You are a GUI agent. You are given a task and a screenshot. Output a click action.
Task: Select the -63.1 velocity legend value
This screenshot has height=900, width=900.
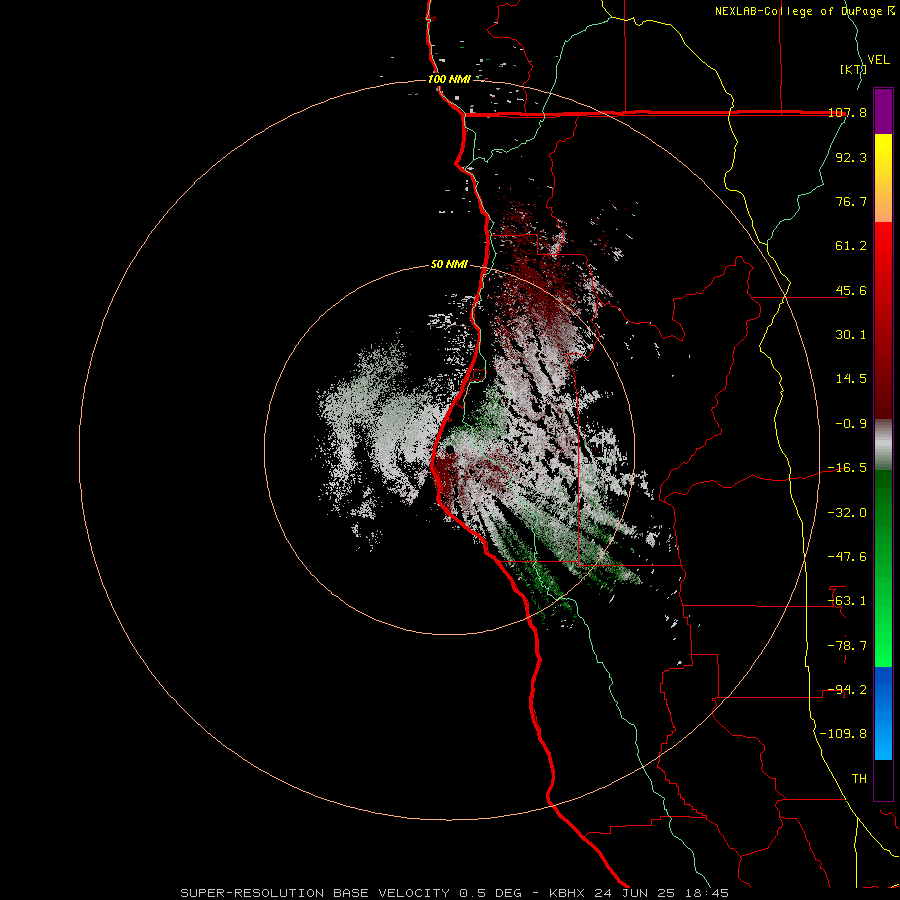[x=847, y=601]
